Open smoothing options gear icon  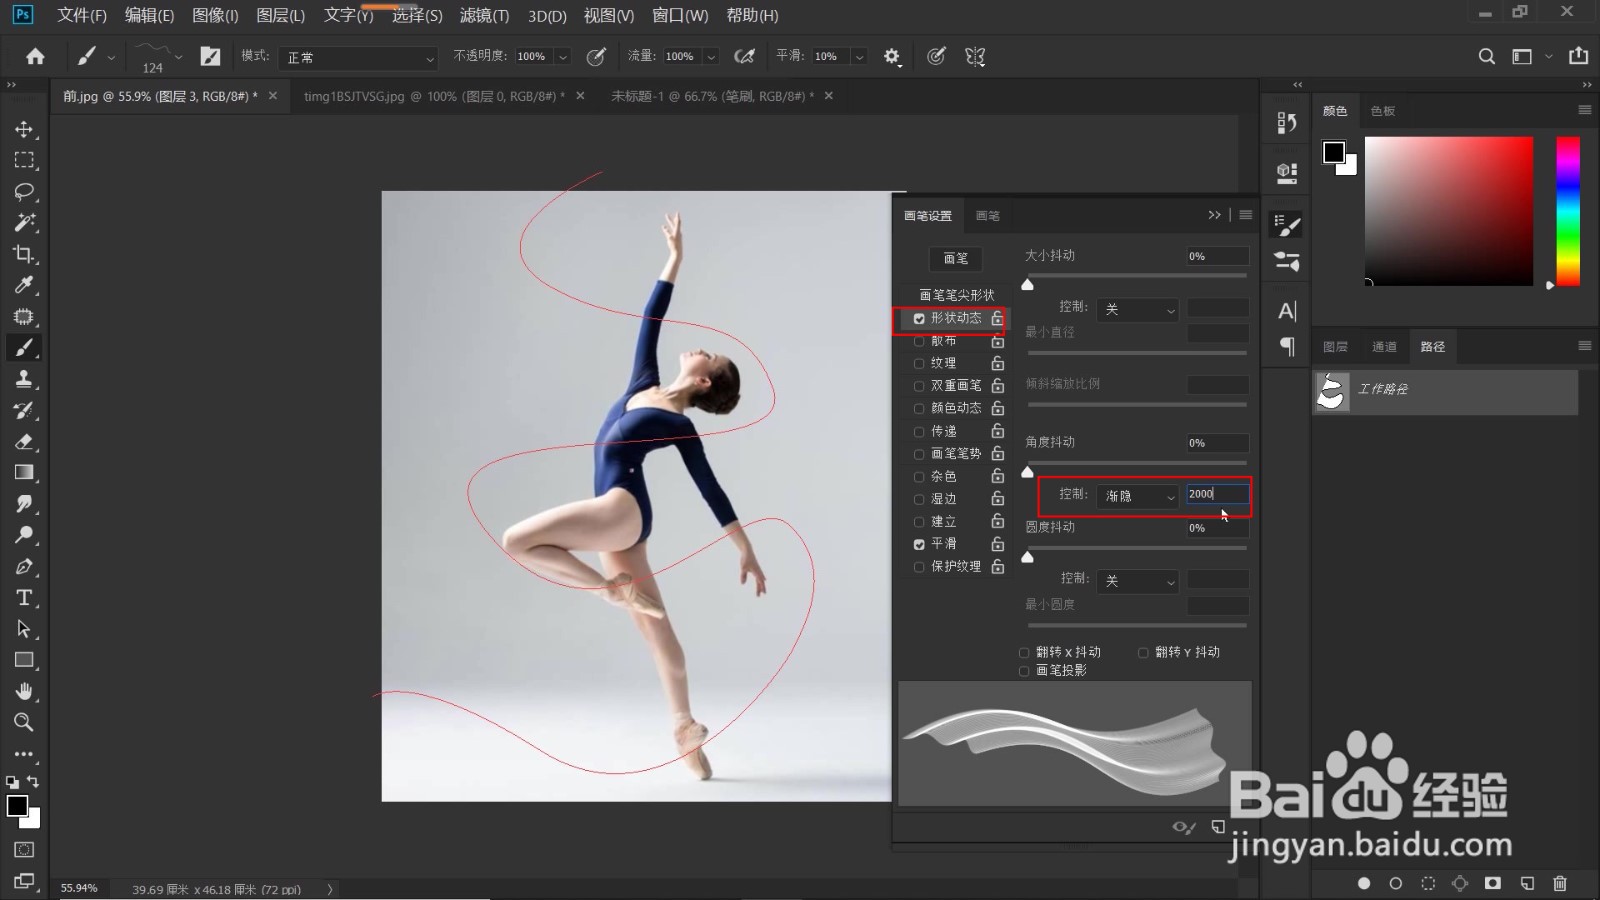click(x=892, y=57)
